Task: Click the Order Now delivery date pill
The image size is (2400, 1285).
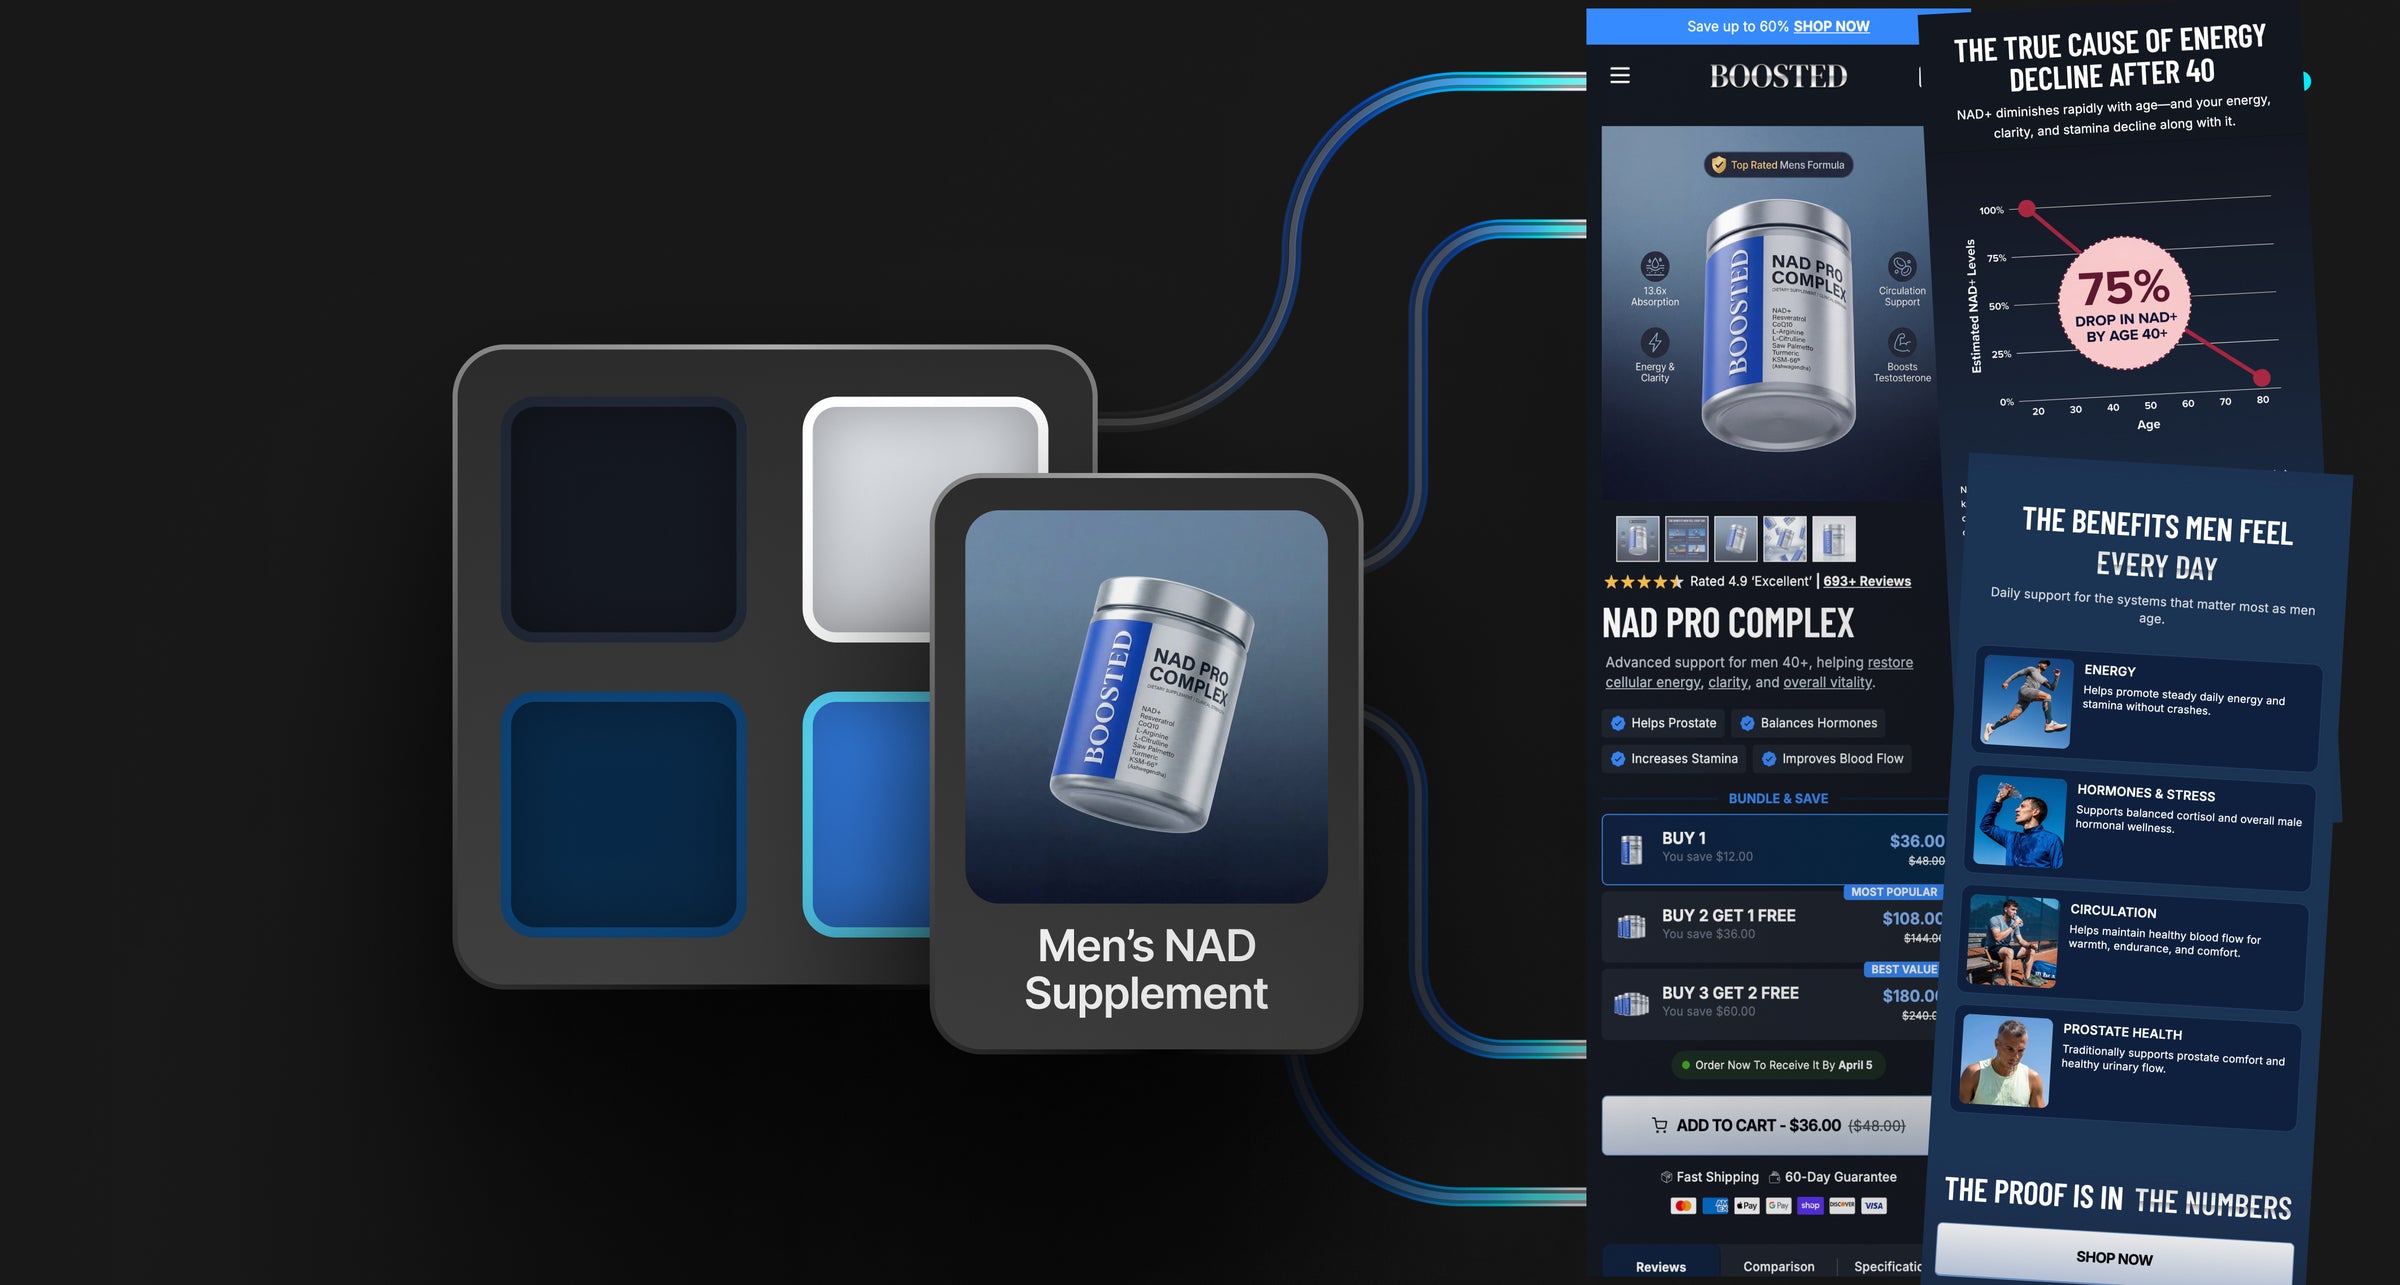Action: [1778, 1065]
